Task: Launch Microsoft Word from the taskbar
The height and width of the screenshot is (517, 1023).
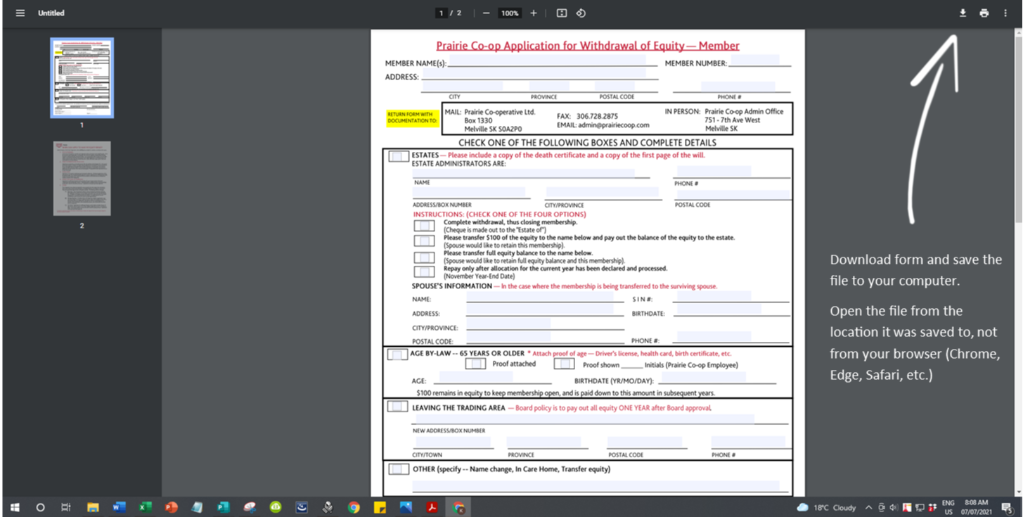Action: click(x=119, y=507)
